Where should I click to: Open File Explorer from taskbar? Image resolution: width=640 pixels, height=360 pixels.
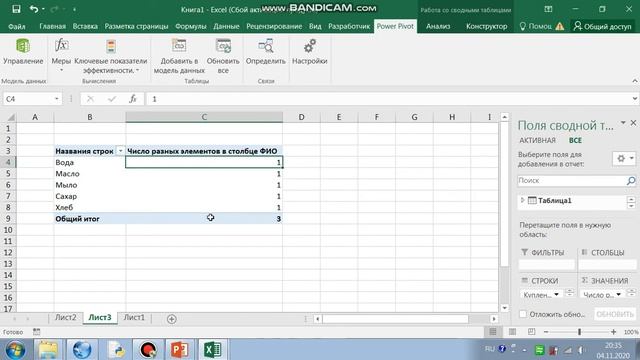(x=48, y=350)
